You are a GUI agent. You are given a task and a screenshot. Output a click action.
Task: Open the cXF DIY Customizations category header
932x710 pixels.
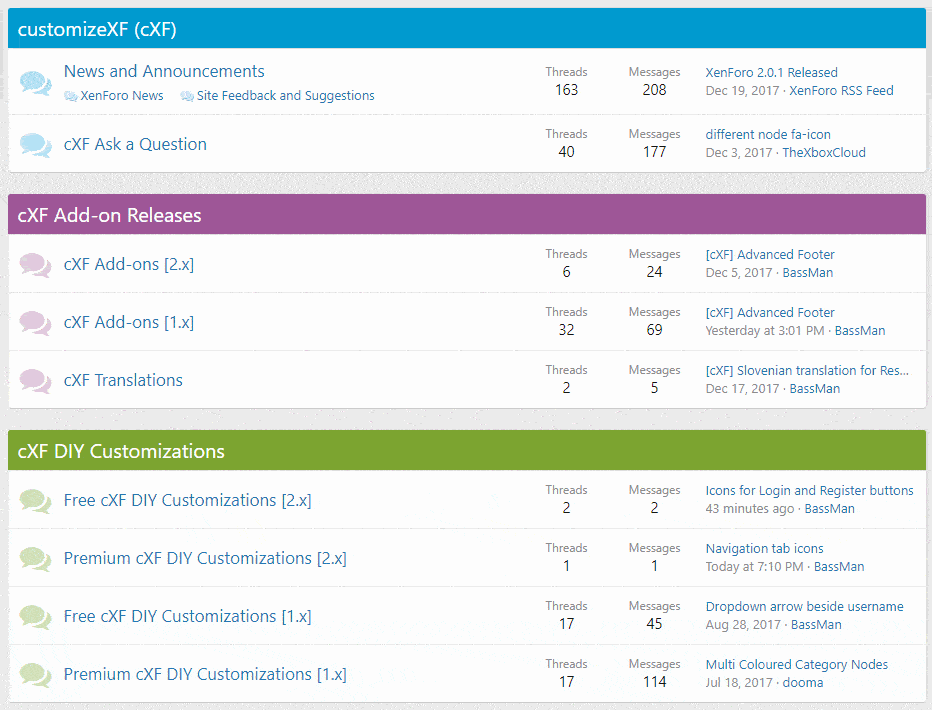121,451
